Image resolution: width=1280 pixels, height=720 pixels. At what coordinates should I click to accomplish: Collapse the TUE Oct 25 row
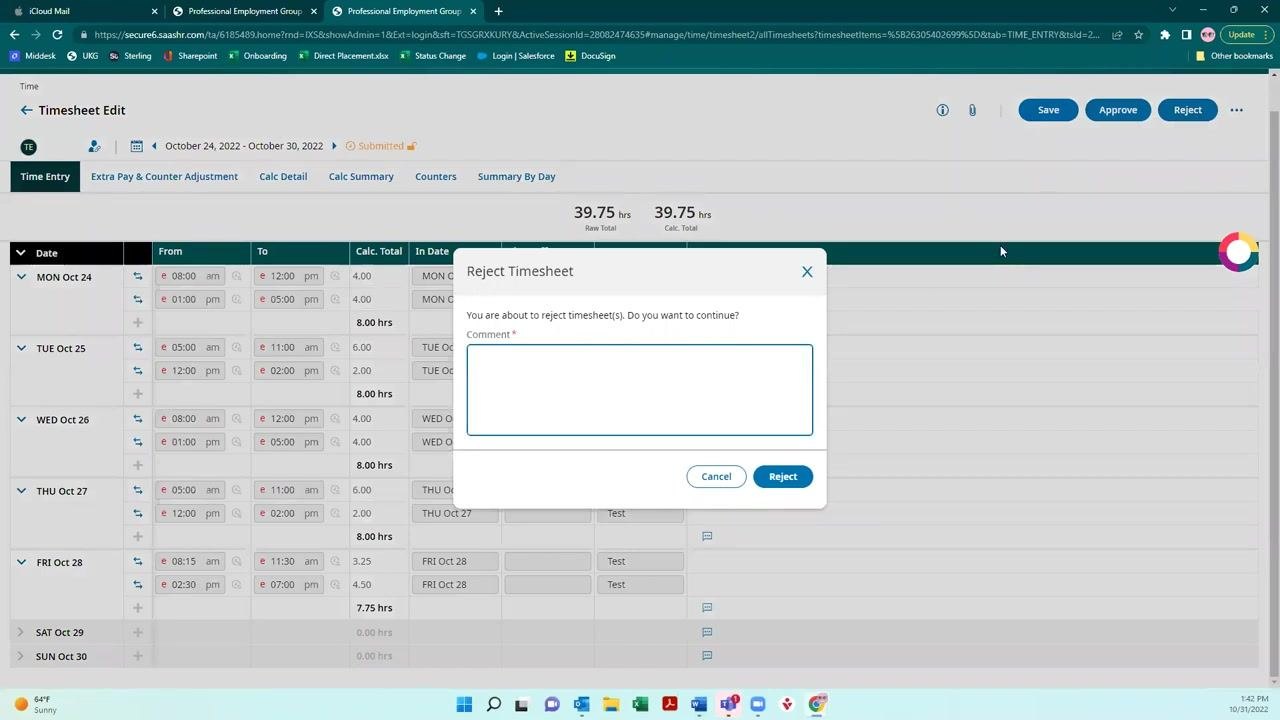(21, 348)
